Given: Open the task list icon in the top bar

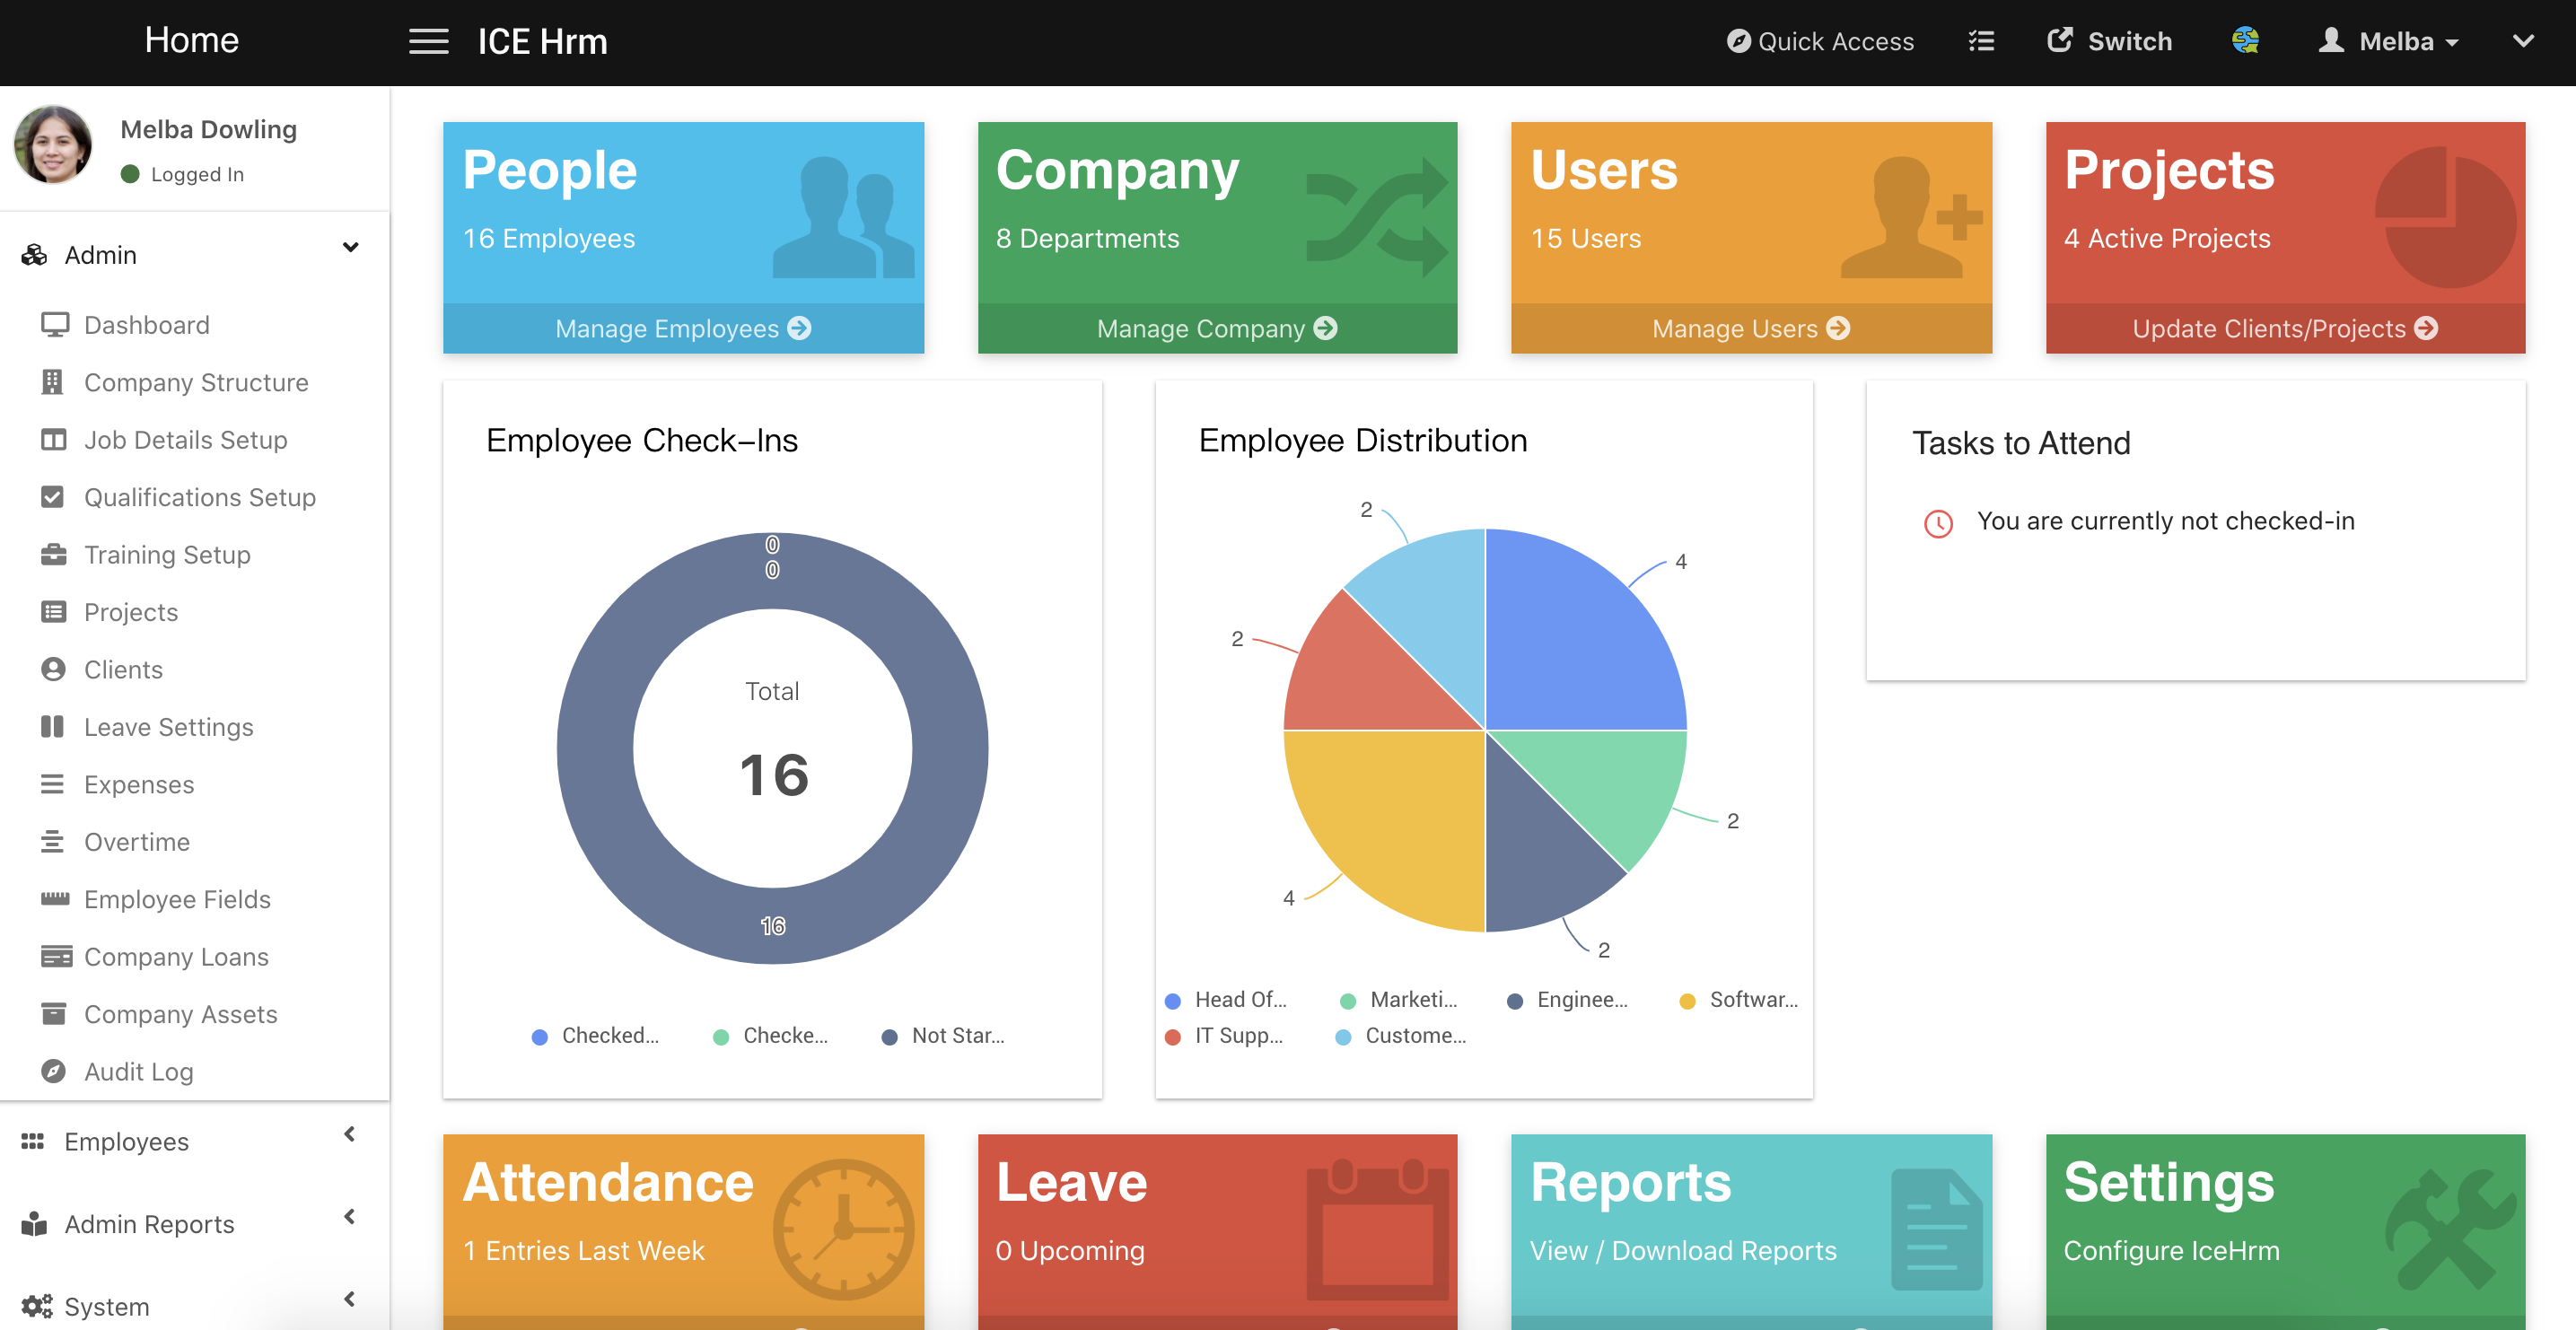Looking at the screenshot, I should pyautogui.click(x=1980, y=41).
